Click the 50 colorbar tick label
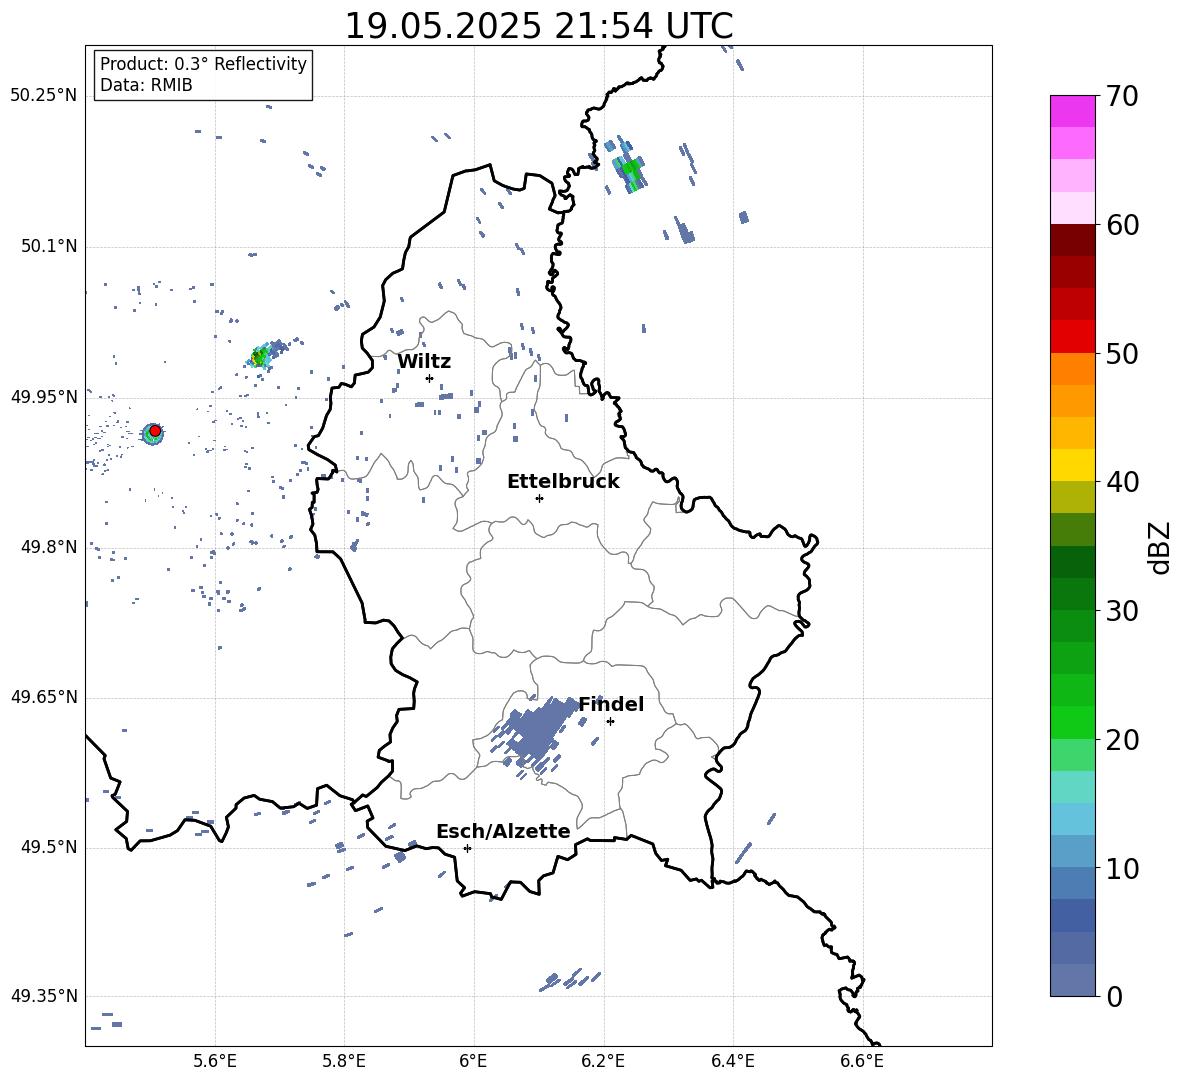The height and width of the screenshot is (1081, 1184). click(x=1121, y=353)
